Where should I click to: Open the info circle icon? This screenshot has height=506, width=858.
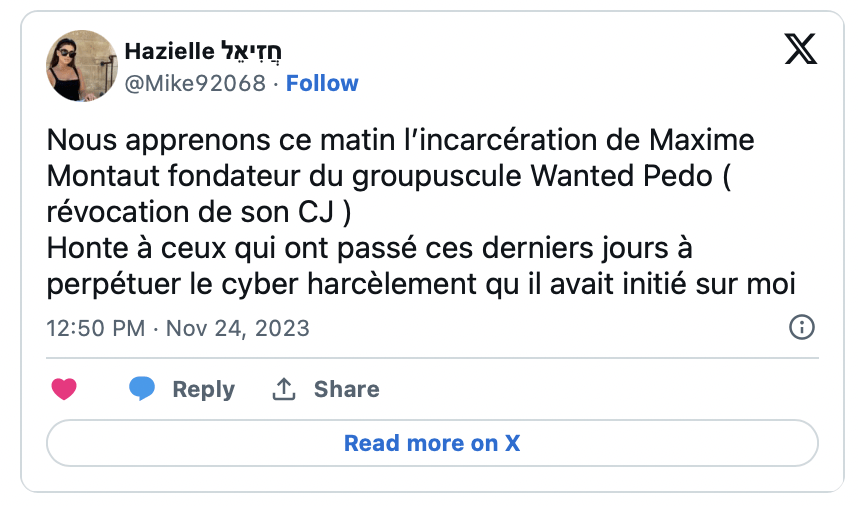802,327
